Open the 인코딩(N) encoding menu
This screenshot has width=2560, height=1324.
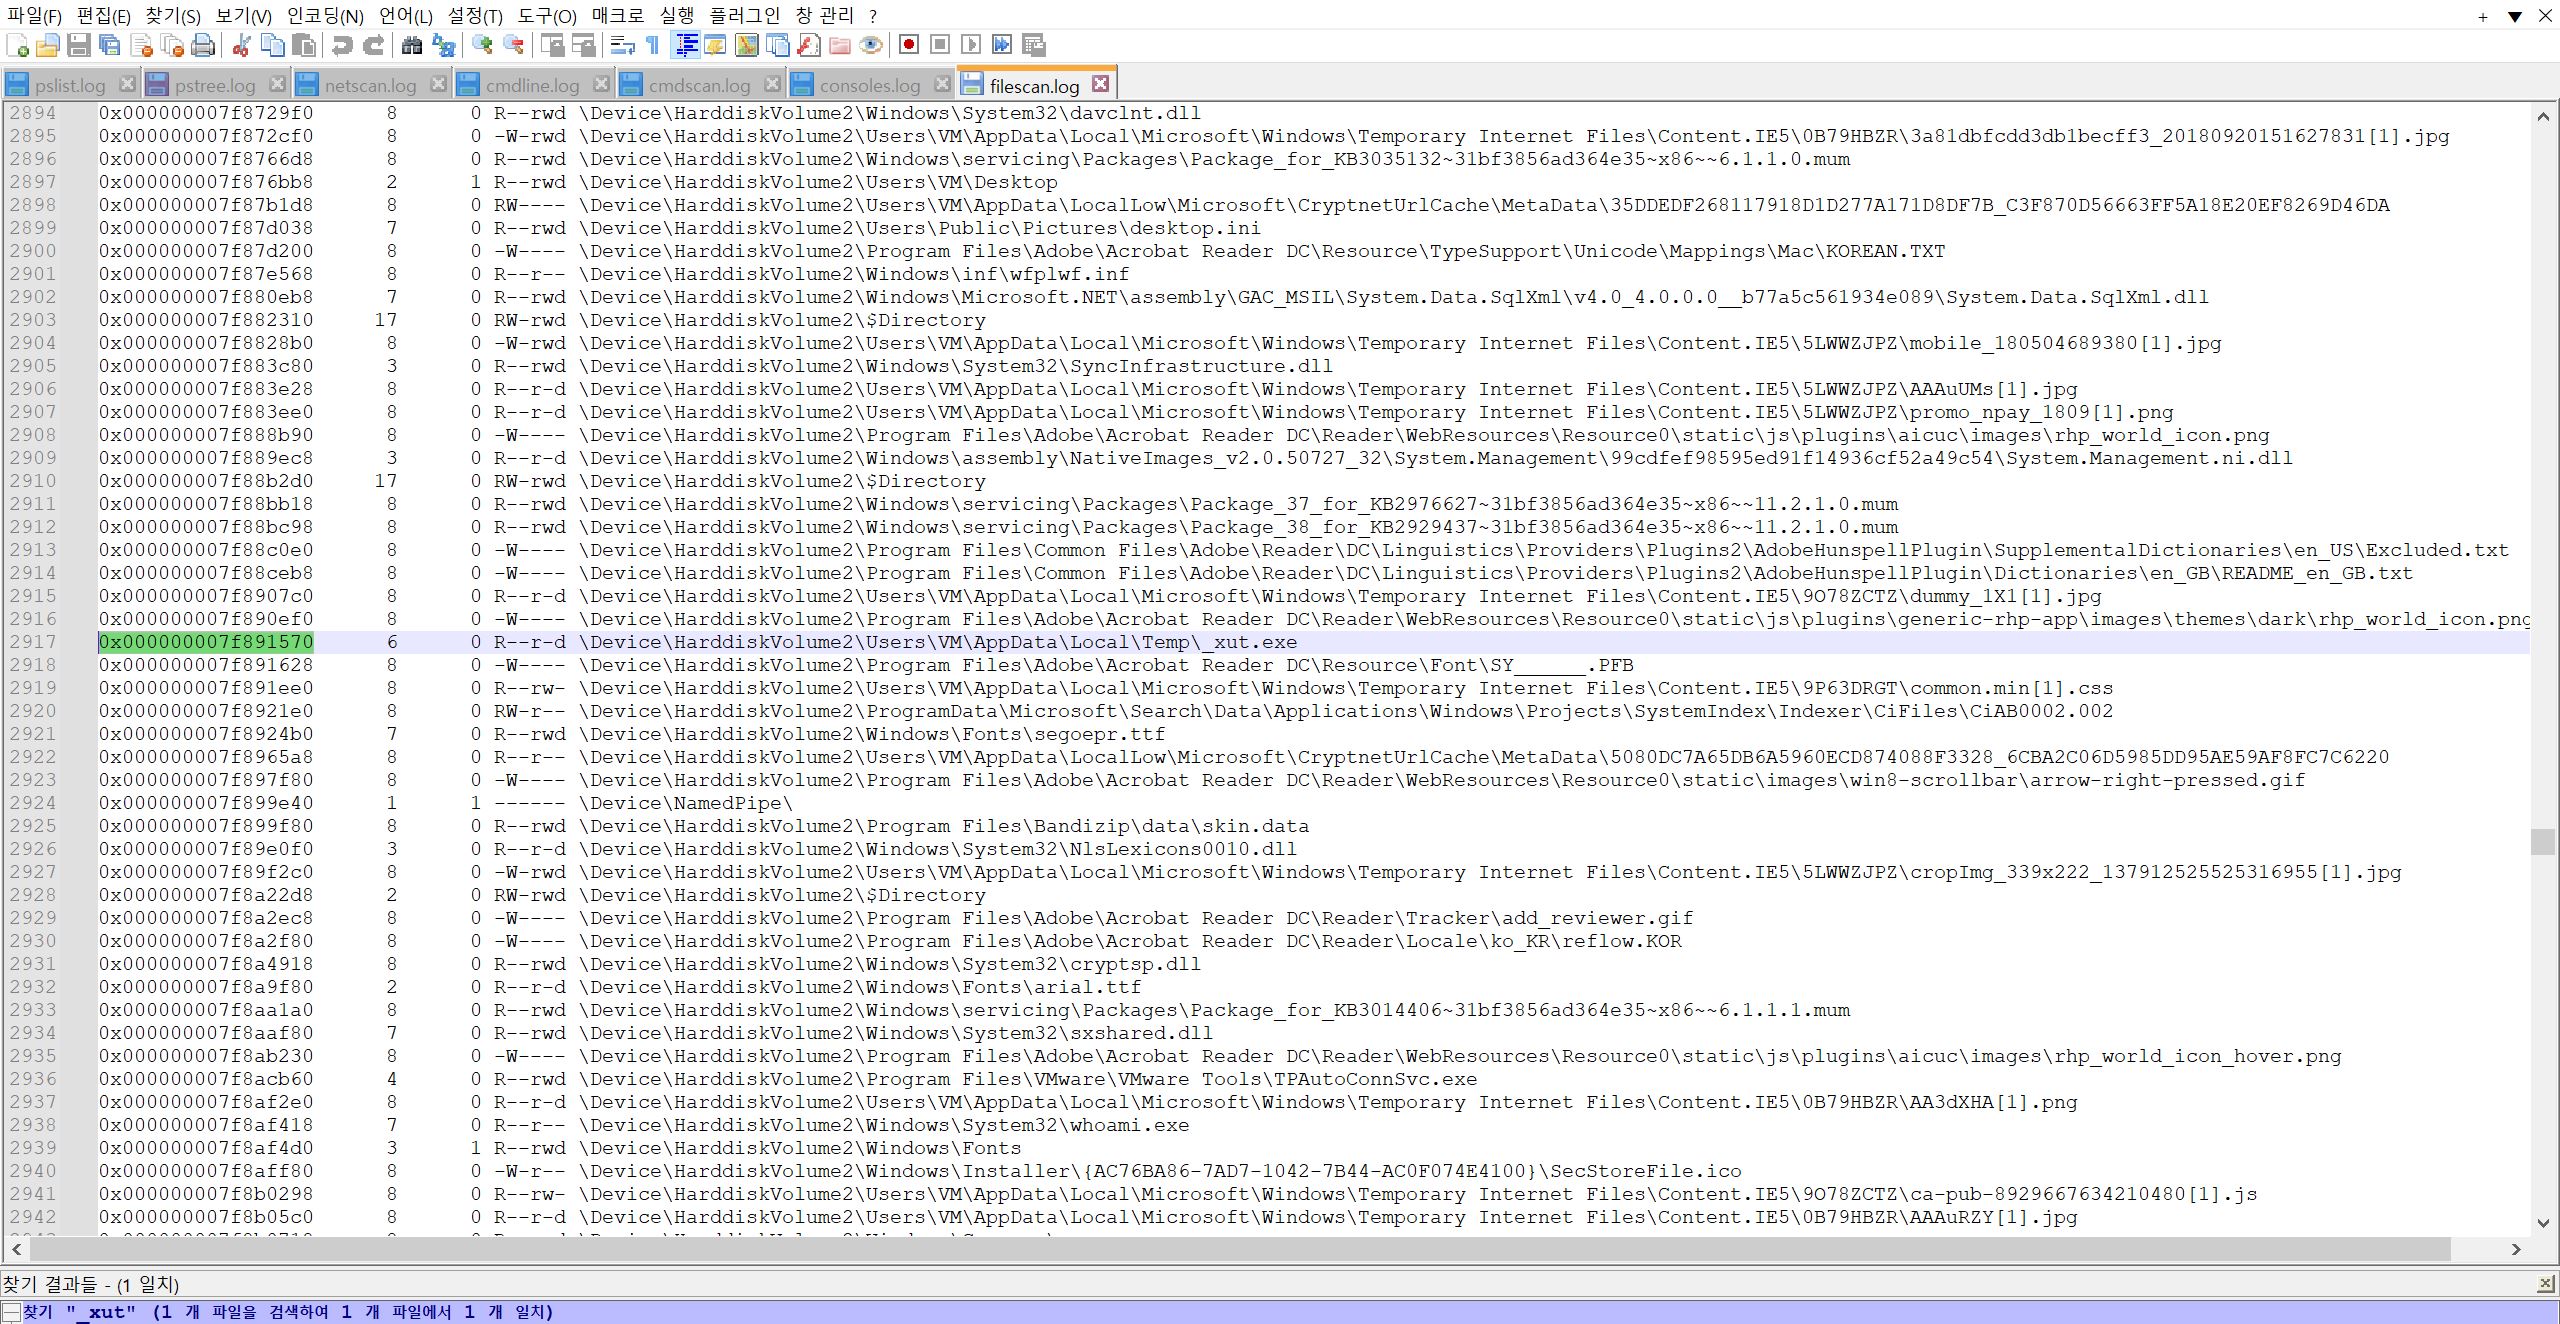325,16
